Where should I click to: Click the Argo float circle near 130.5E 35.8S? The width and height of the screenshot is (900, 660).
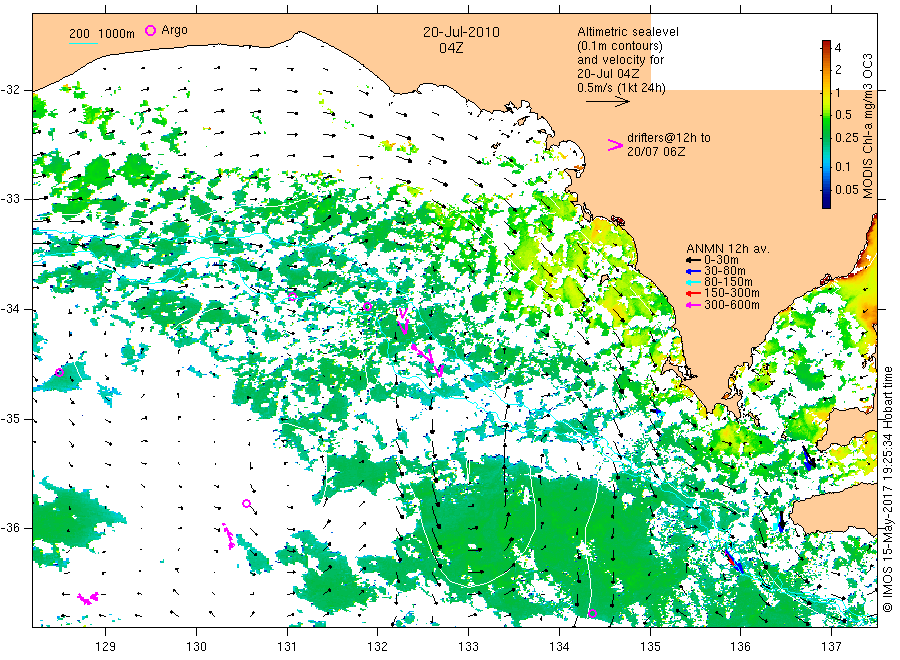[247, 503]
